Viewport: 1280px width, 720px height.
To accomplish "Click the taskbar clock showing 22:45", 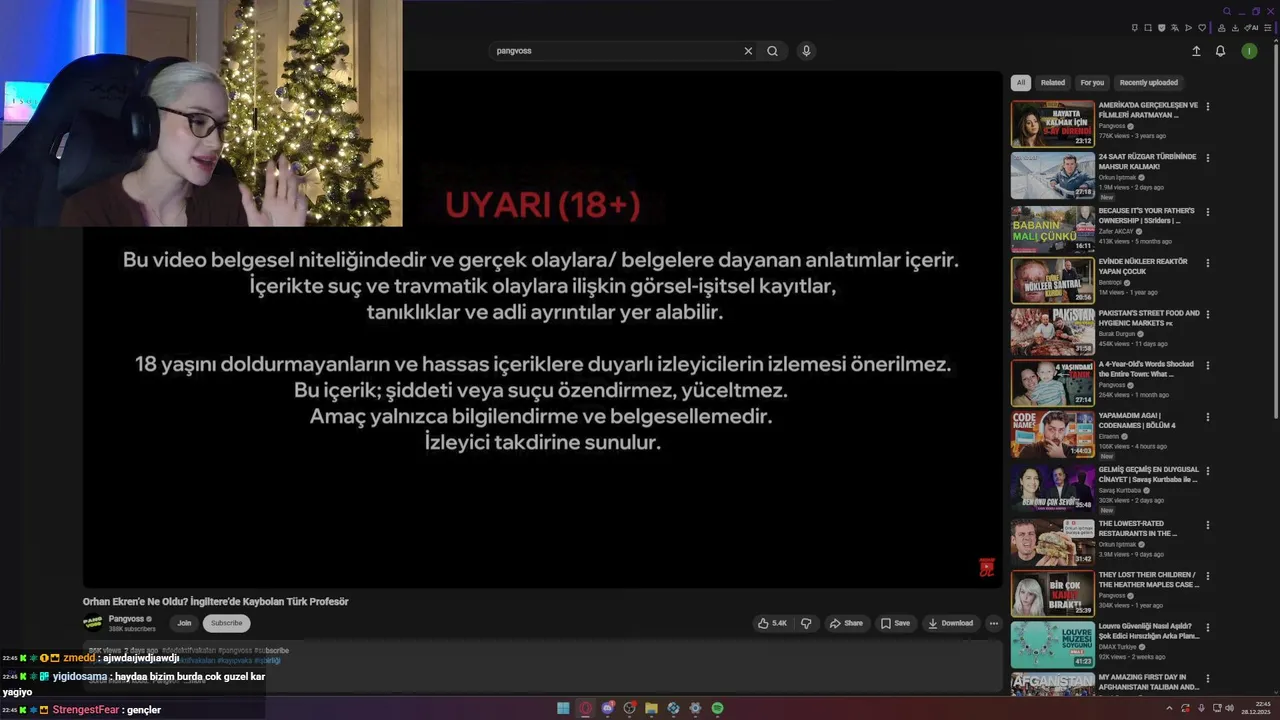I will (1256, 708).
